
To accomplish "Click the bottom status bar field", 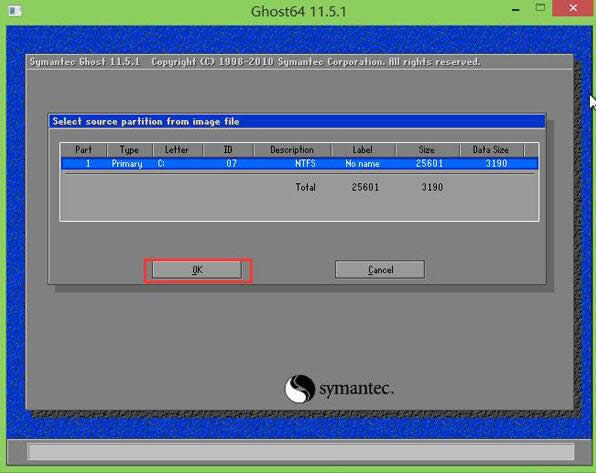I will click(300, 452).
